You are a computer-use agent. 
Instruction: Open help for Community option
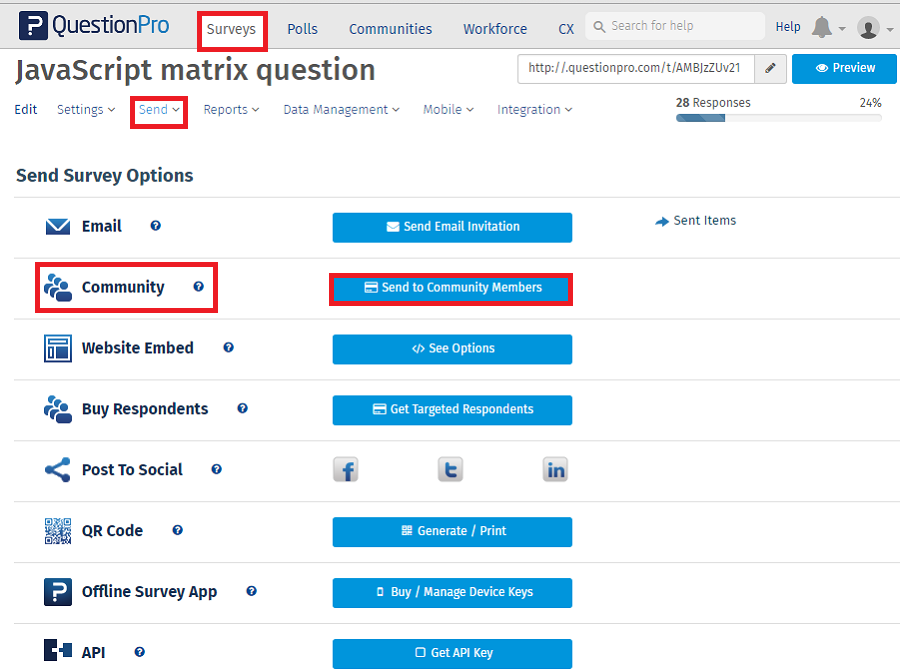[199, 286]
